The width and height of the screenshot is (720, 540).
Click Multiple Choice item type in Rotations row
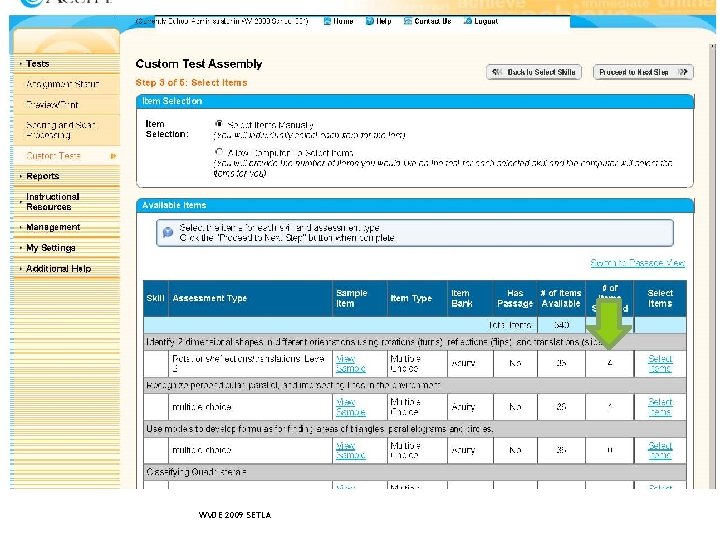pos(405,364)
